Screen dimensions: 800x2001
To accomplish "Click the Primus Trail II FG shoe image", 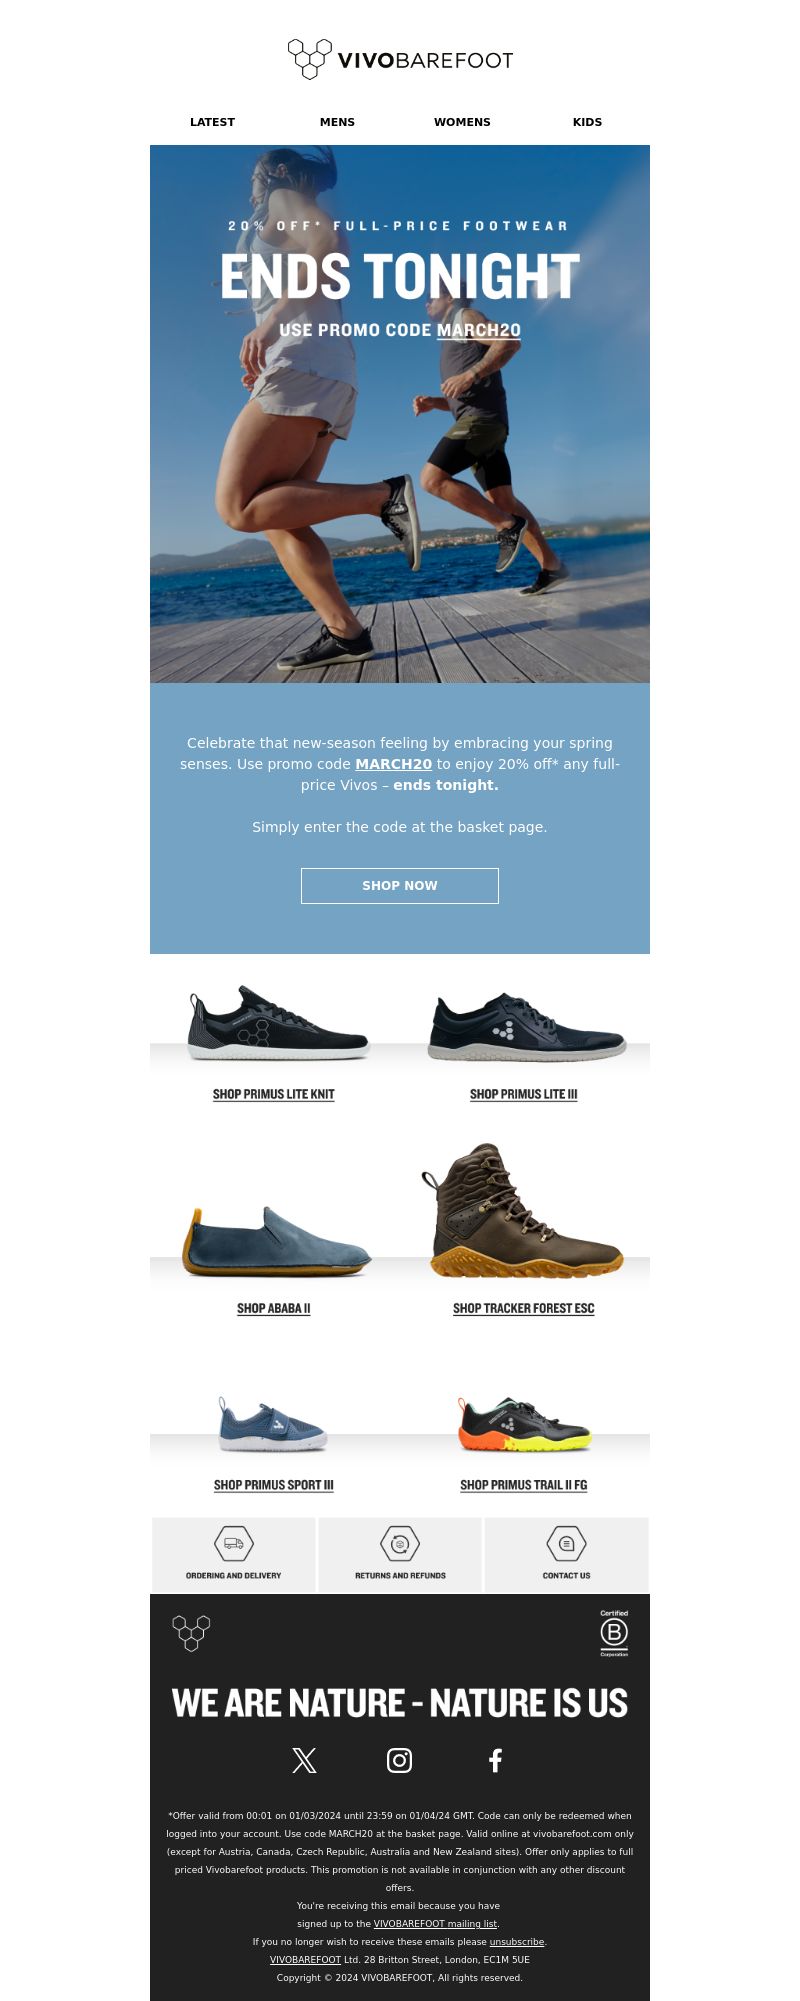I will [x=524, y=1425].
